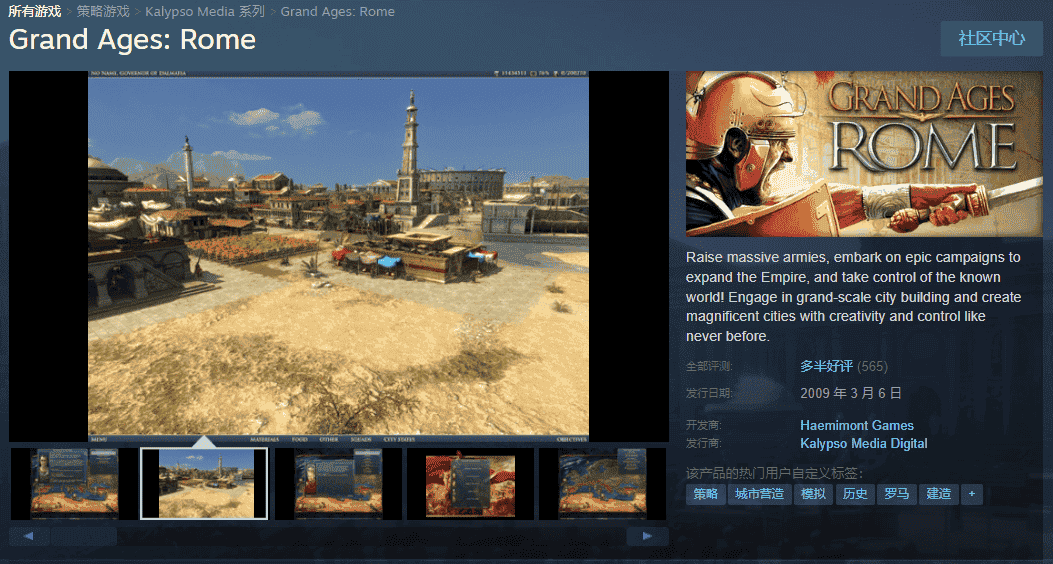Image resolution: width=1053 pixels, height=564 pixels.
Task: Click the Grand Ages: Rome page title
Action: point(132,40)
